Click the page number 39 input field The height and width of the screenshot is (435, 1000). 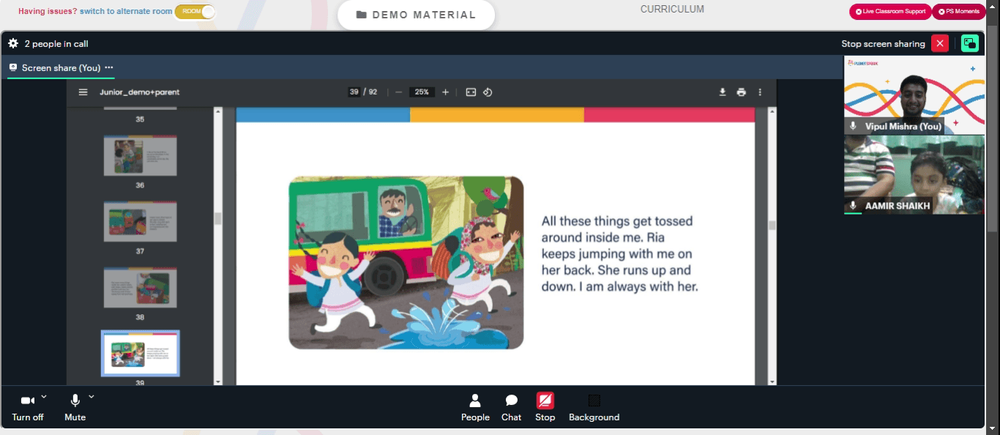[x=354, y=92]
